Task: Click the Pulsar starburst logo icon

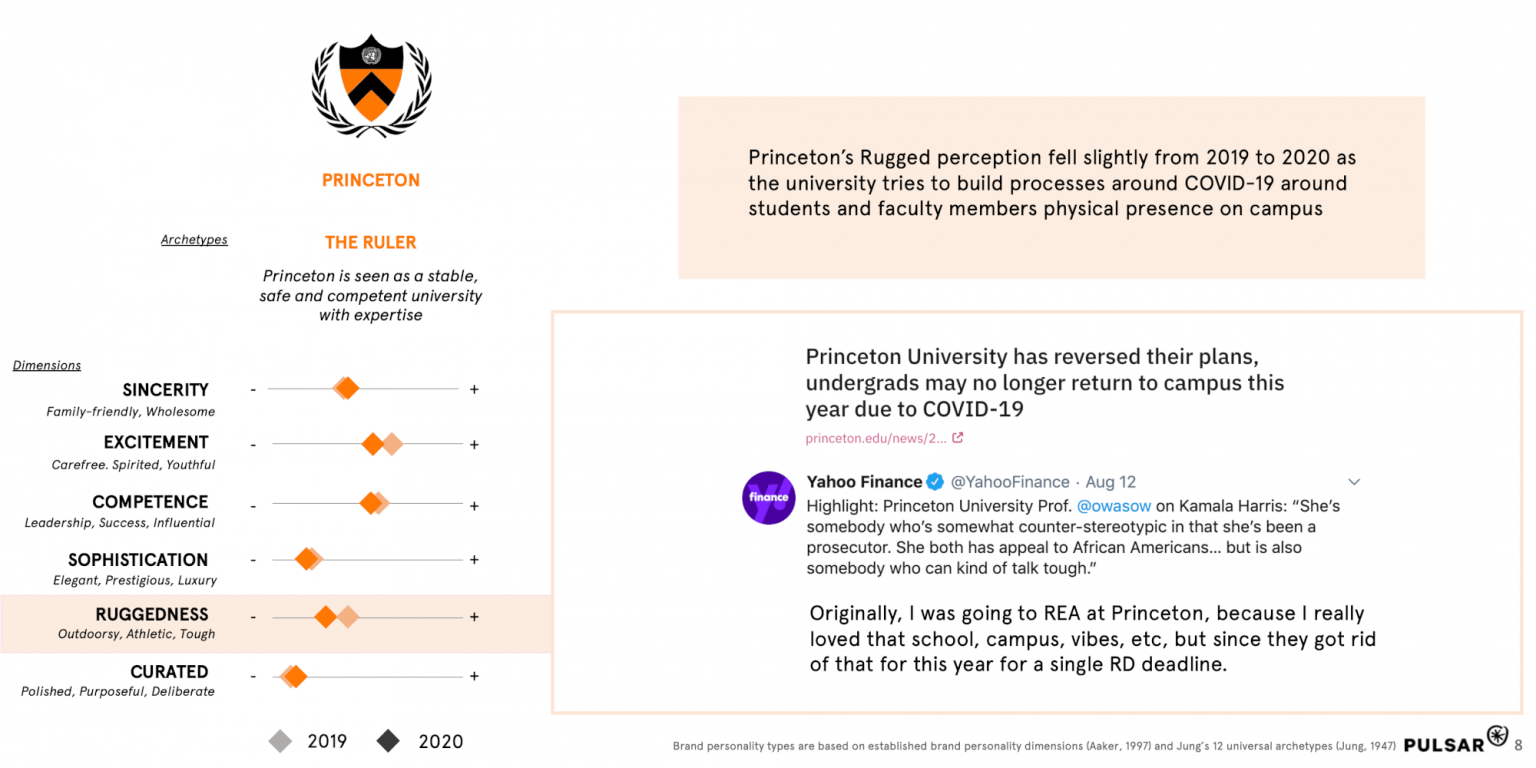Action: 1496,737
